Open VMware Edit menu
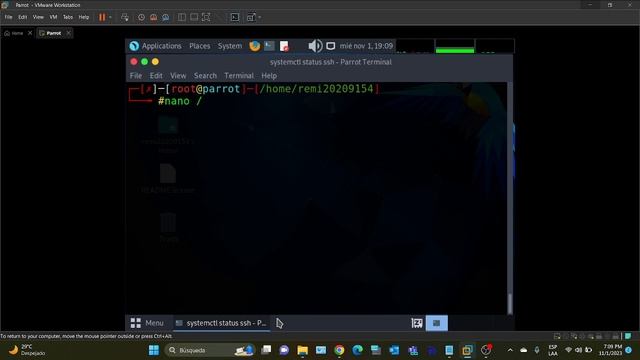The width and height of the screenshot is (640, 360). 22,17
